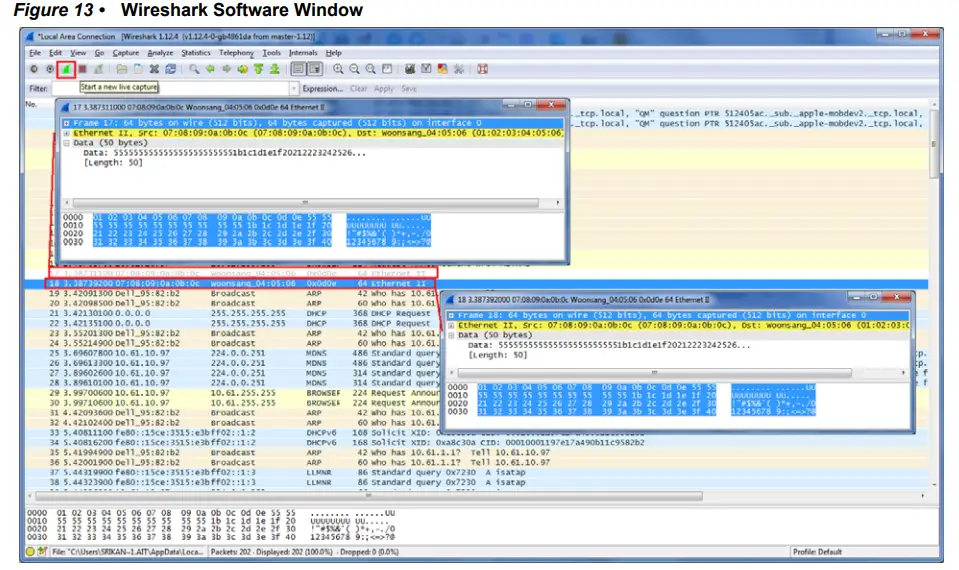Edit display filters toolbar icon
The width and height of the screenshot is (959, 570).
click(x=426, y=69)
